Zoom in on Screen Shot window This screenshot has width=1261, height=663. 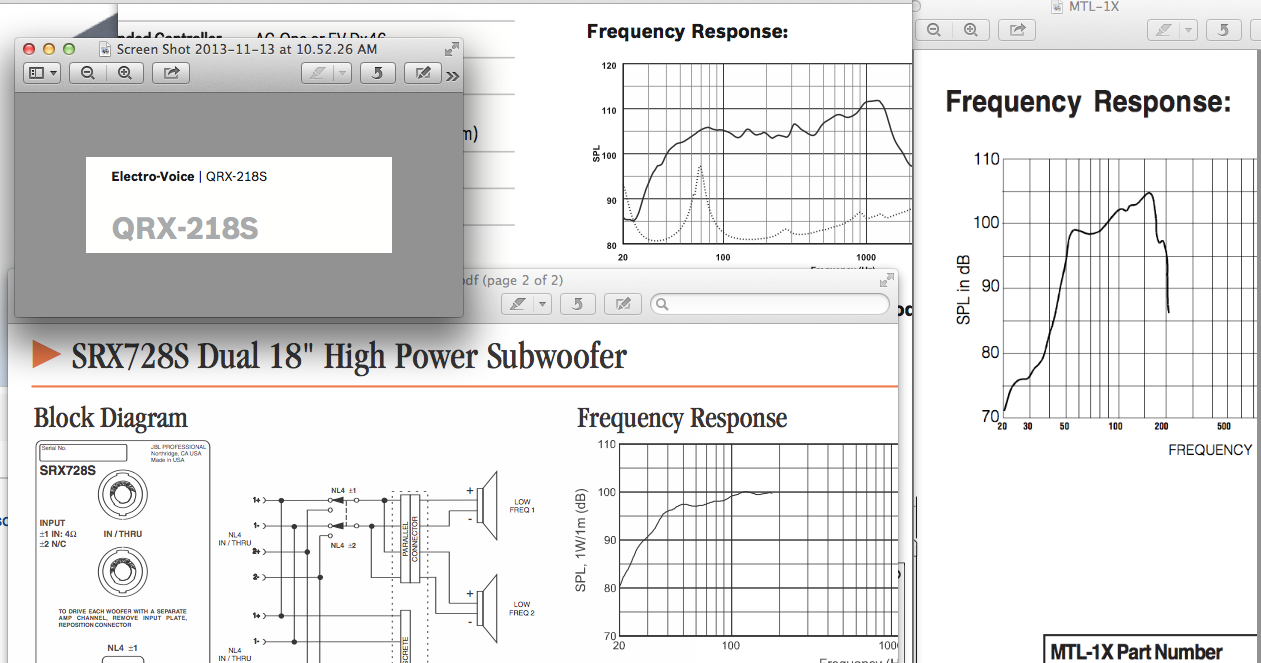click(125, 73)
